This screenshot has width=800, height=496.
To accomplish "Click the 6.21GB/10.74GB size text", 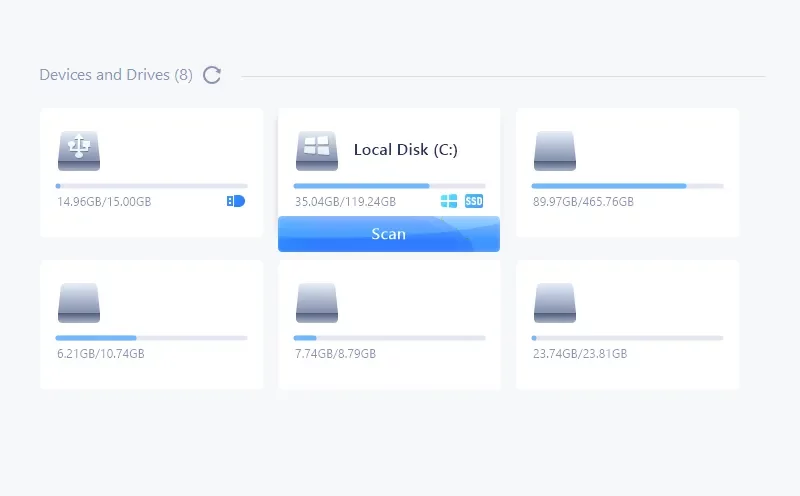I will pos(101,354).
